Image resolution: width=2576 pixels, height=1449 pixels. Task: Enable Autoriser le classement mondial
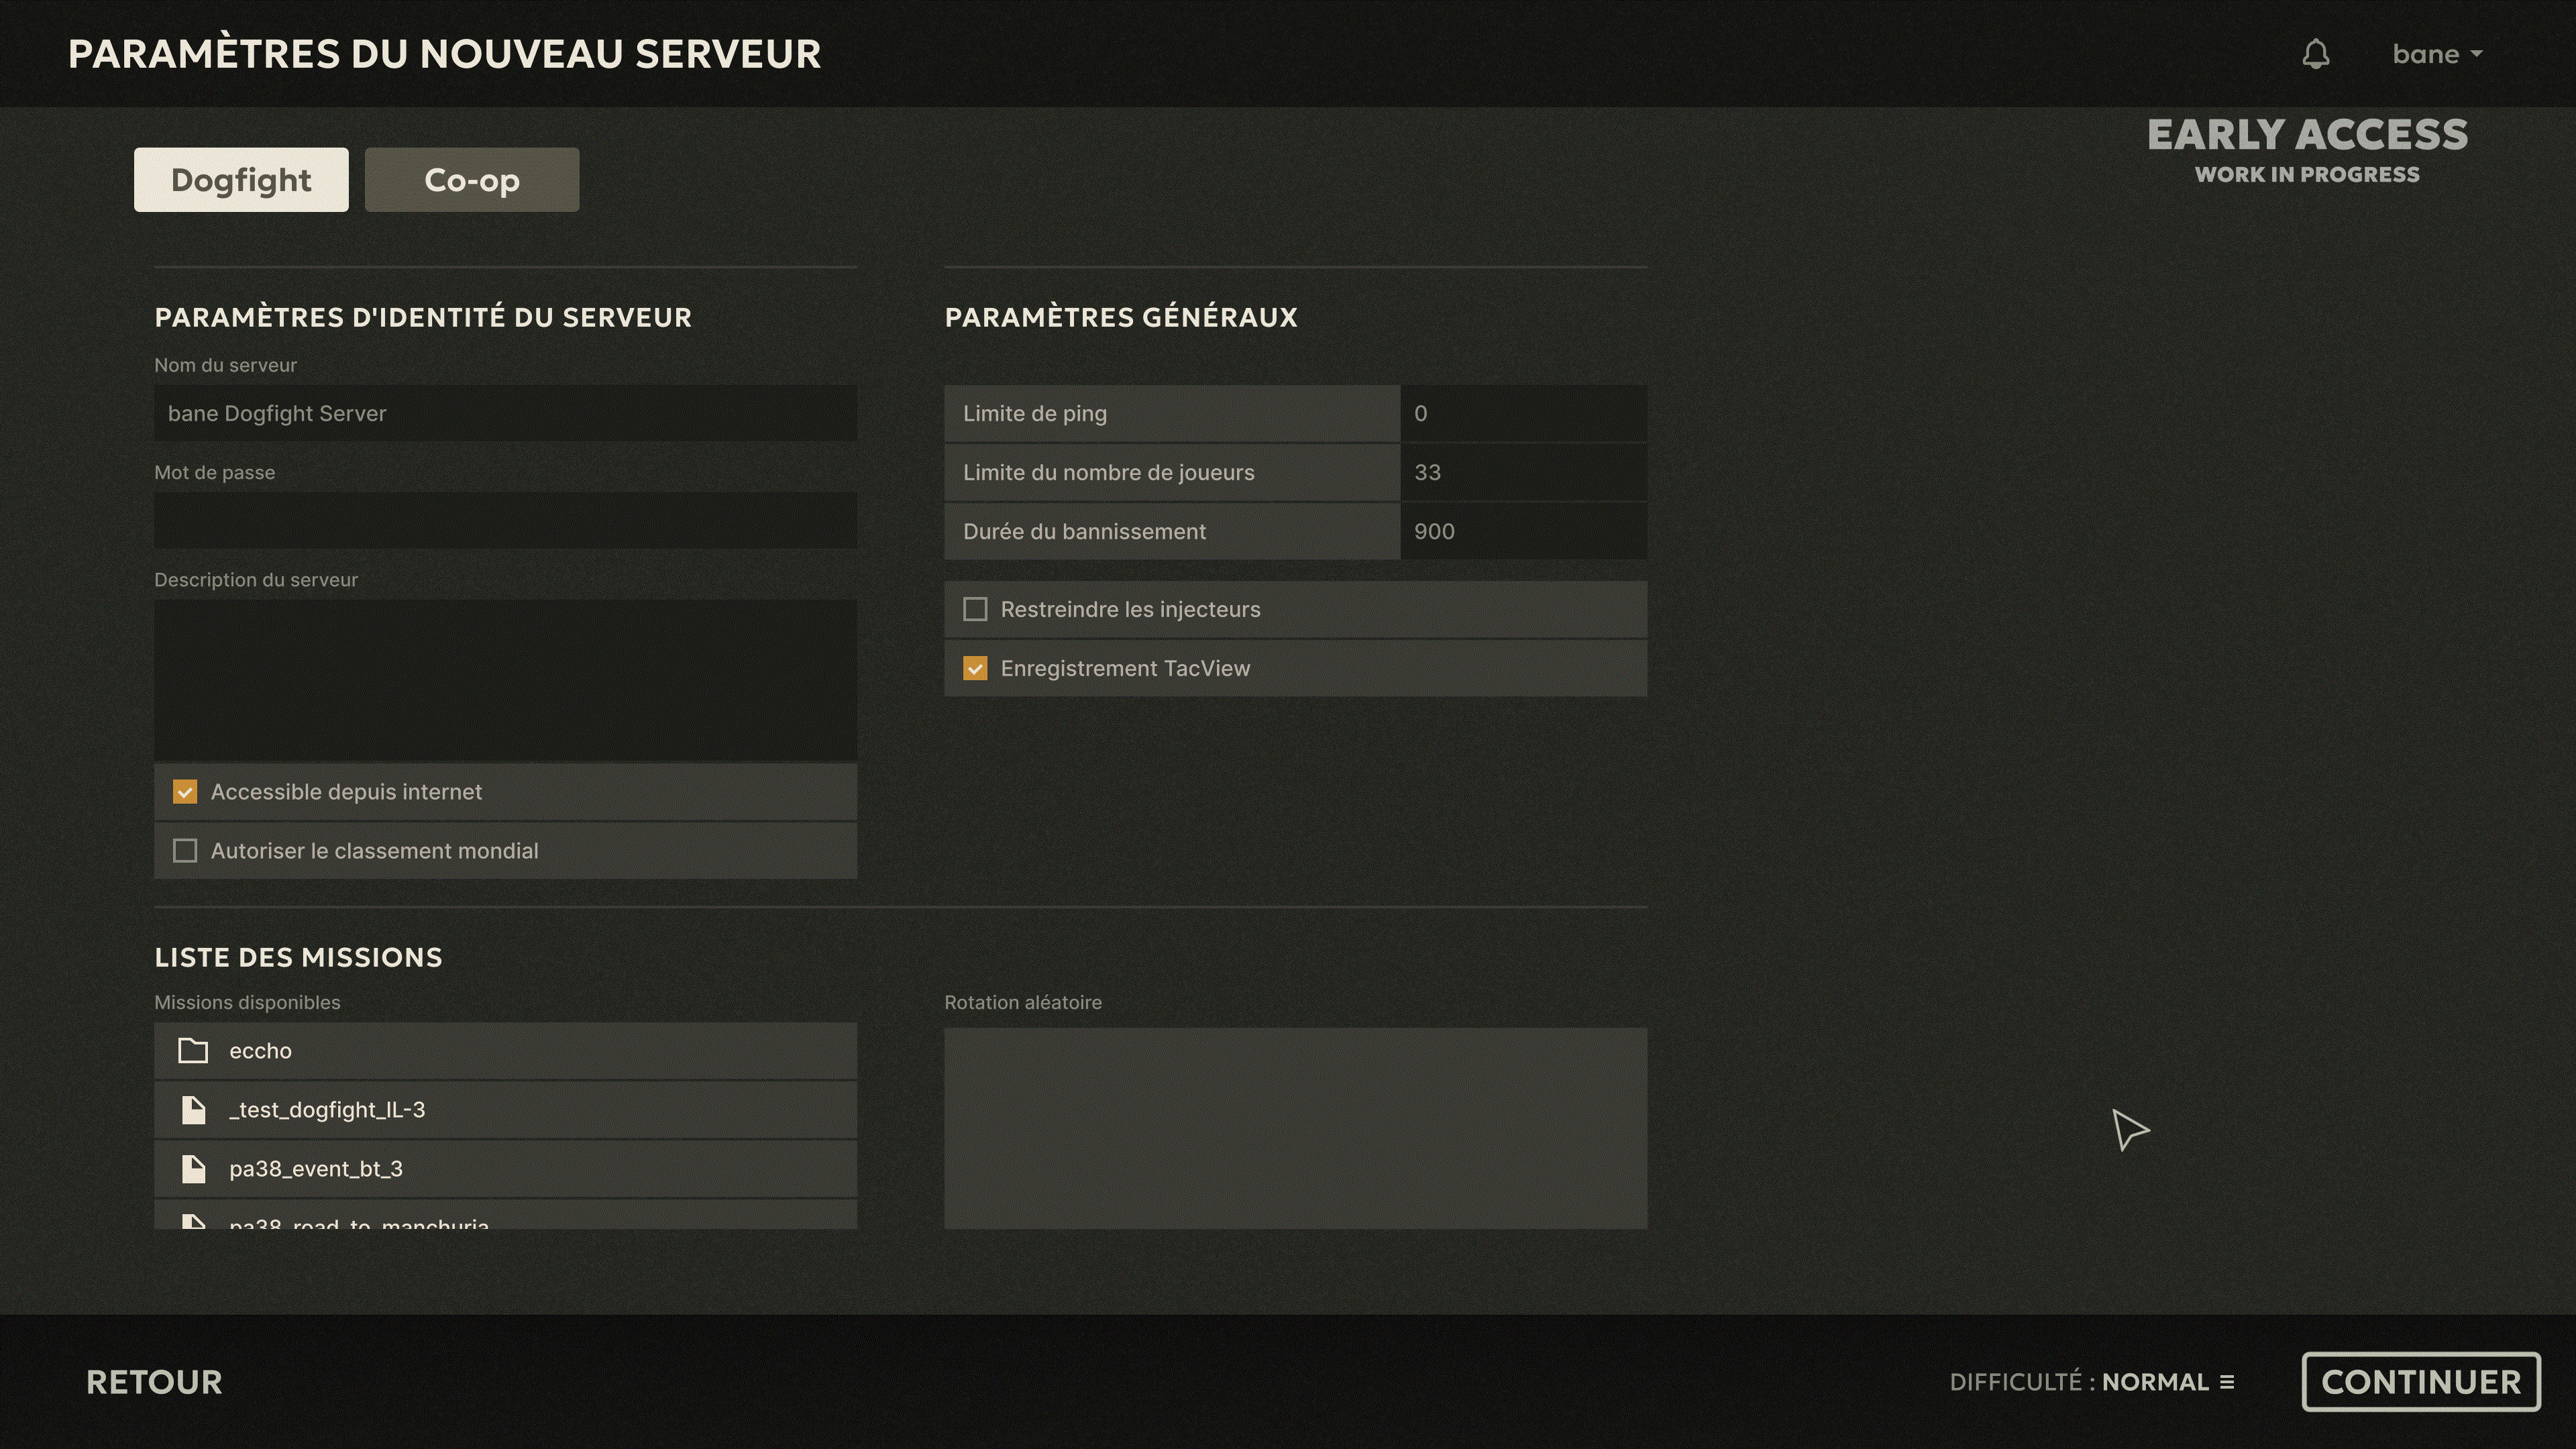coord(185,851)
